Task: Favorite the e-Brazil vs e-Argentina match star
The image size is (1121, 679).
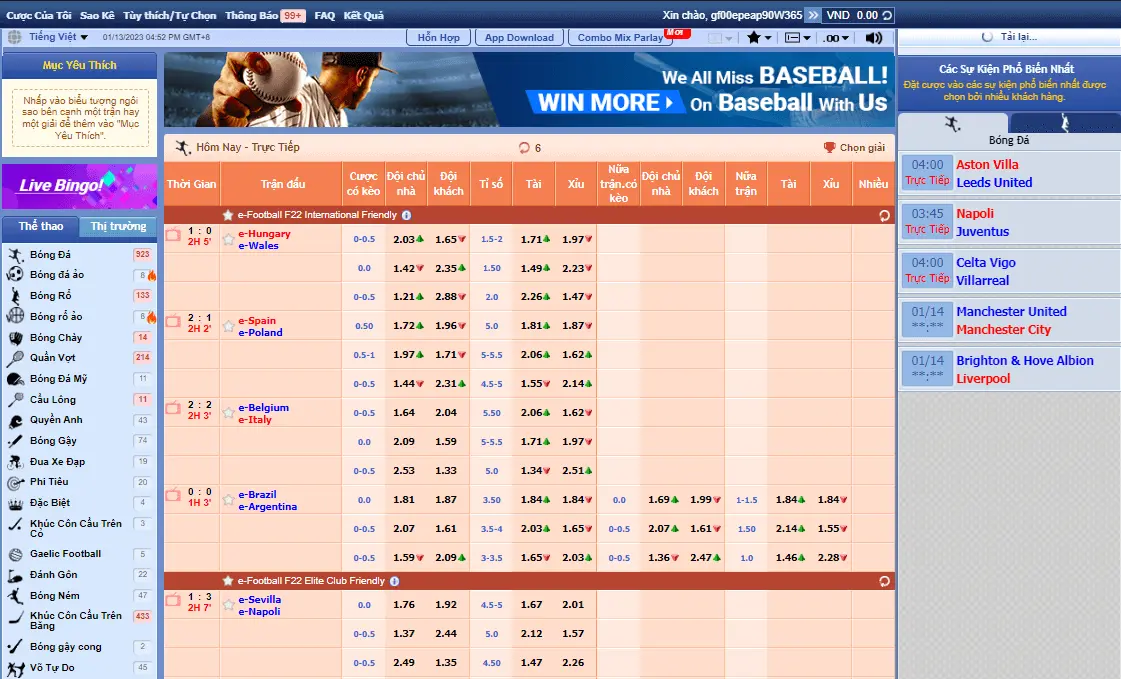Action: [x=228, y=500]
